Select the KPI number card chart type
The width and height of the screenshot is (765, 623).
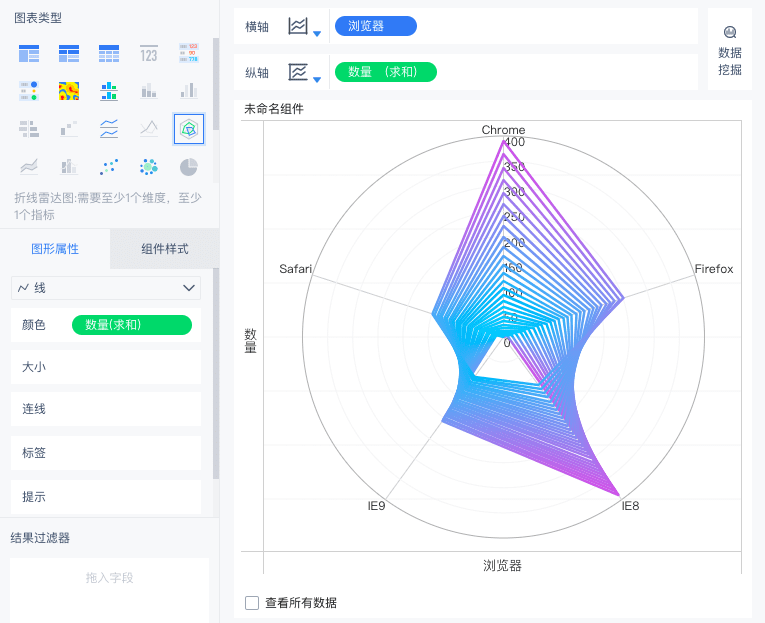click(149, 53)
